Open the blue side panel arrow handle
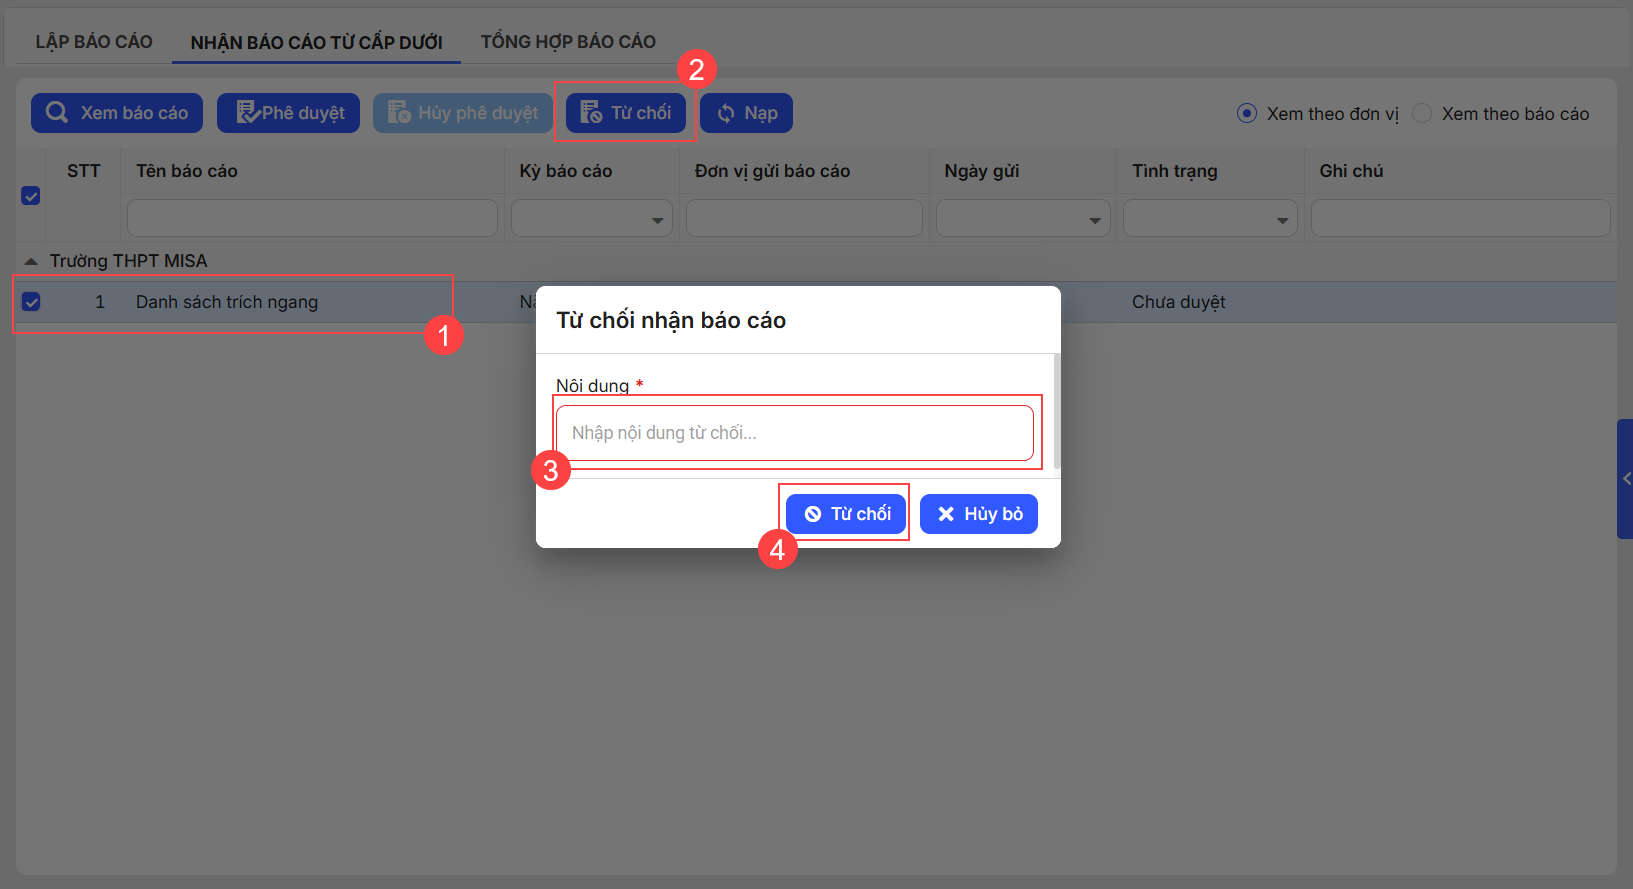Image resolution: width=1633 pixels, height=889 pixels. pos(1625,479)
